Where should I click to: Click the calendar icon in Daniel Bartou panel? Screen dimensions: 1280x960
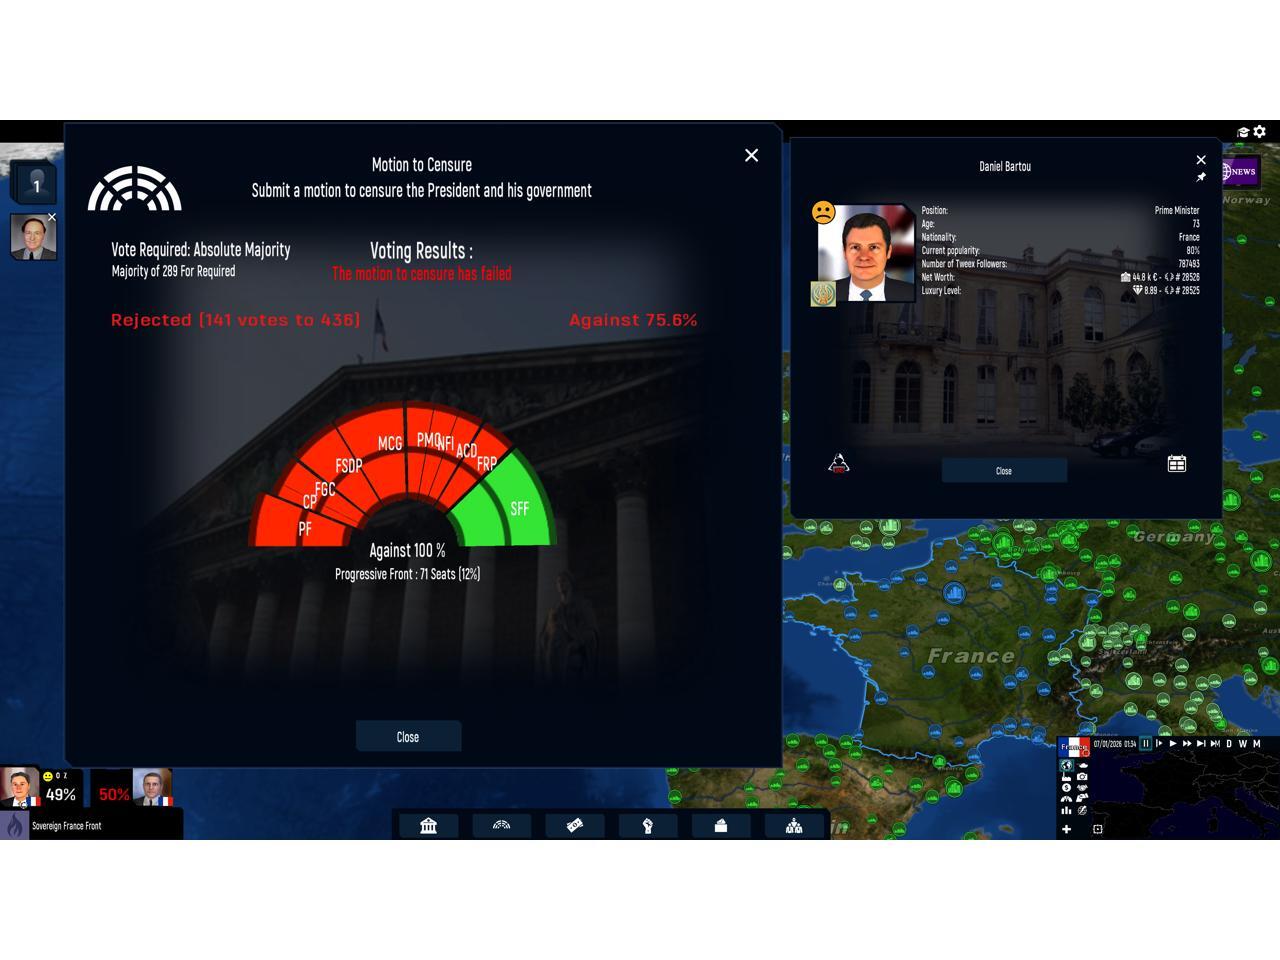click(x=1177, y=463)
